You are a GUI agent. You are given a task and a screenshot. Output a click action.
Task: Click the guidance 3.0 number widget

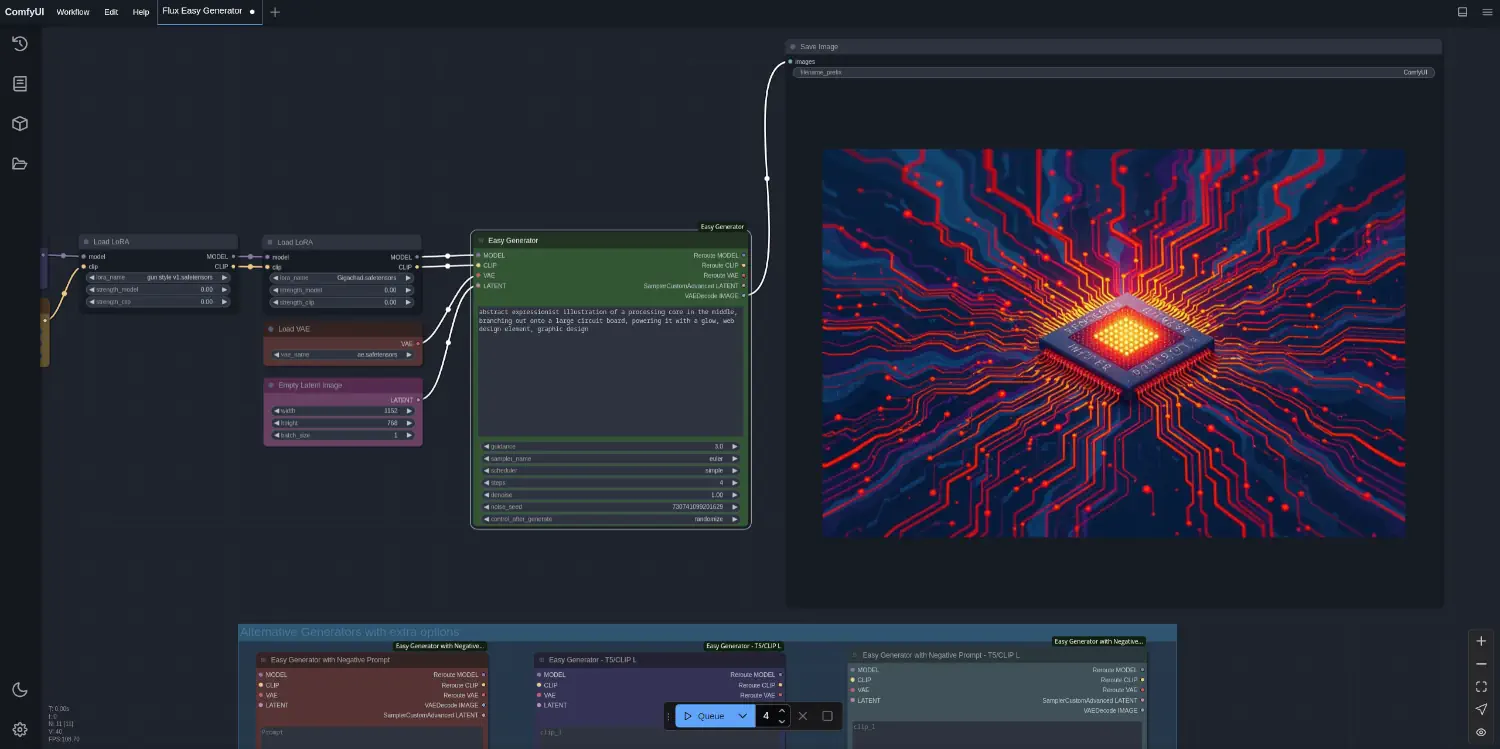pos(611,446)
